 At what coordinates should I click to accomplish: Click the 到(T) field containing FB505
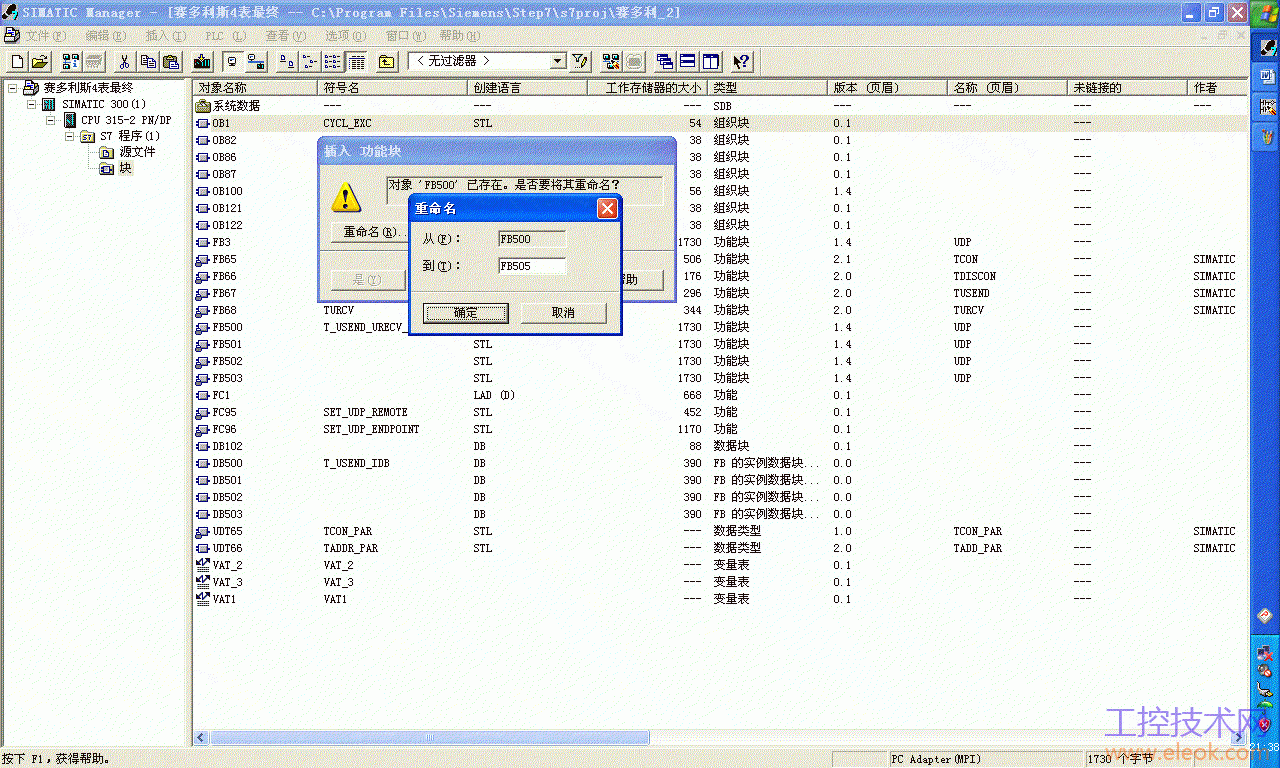(x=532, y=266)
